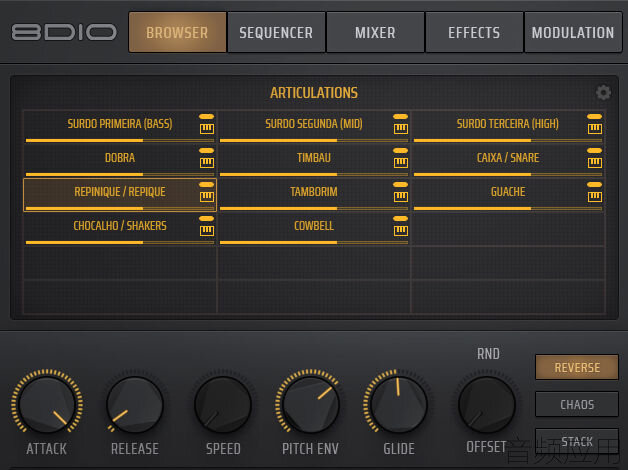
Task: Toggle the pill indicator for Guache
Action: pyautogui.click(x=595, y=185)
